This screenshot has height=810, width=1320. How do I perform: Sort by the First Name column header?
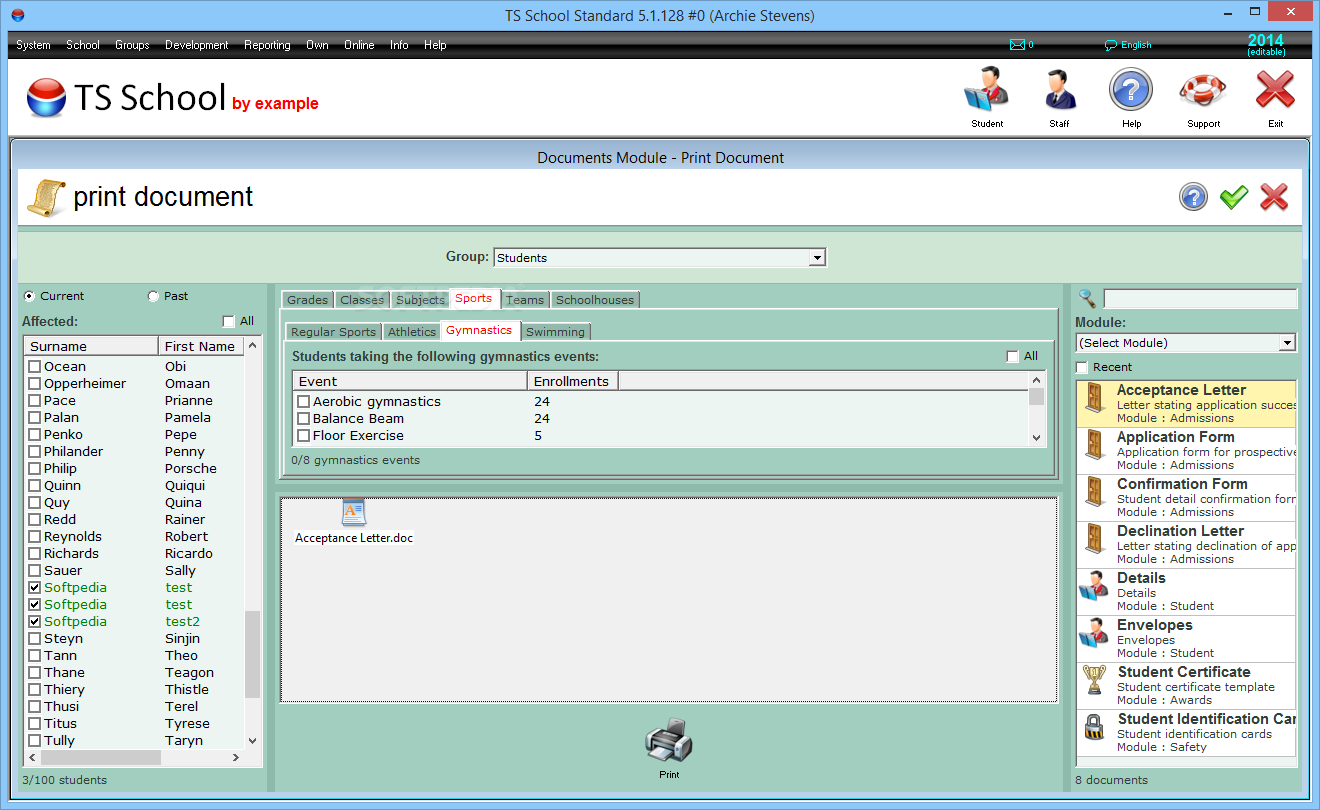tap(201, 346)
